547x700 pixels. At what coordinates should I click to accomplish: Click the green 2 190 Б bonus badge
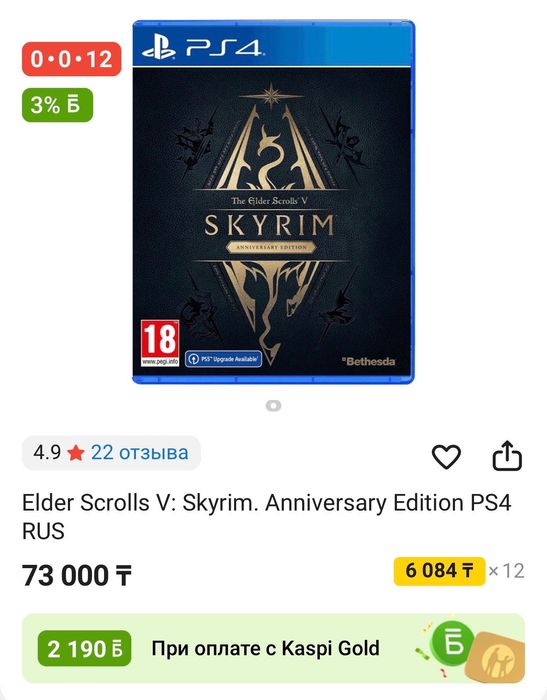pos(84,648)
